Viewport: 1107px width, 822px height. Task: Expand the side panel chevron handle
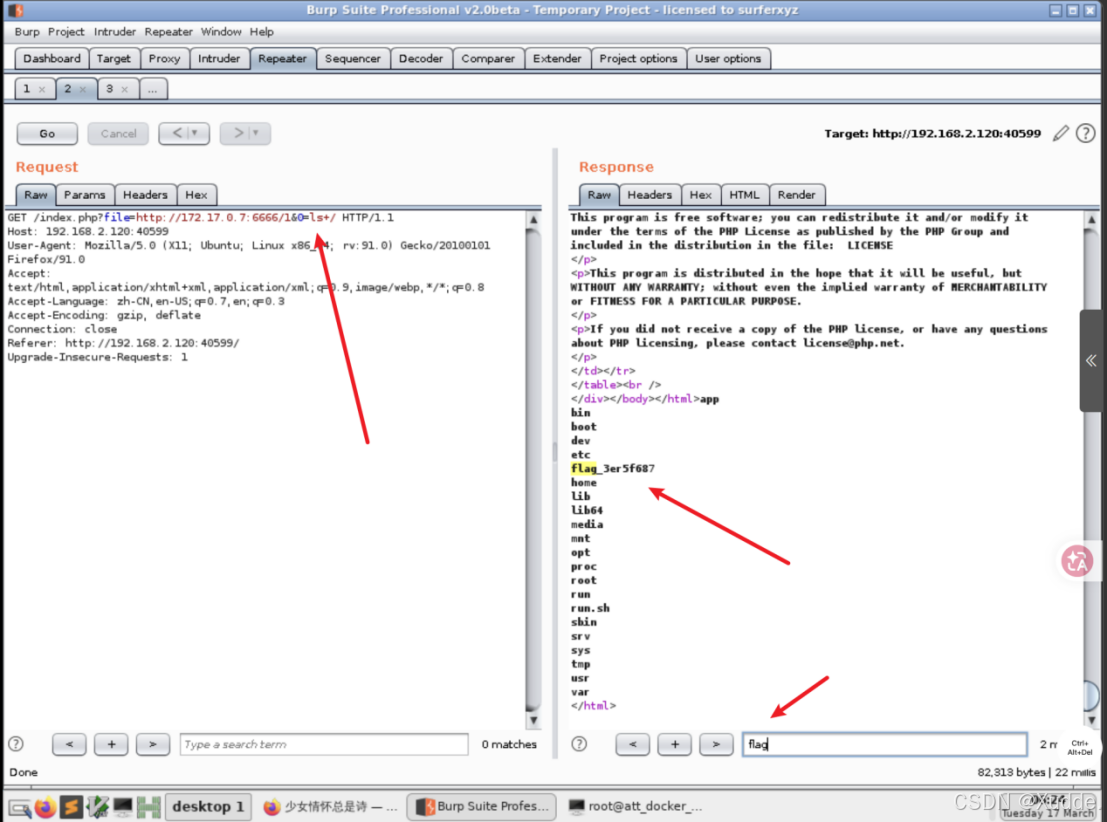tap(1091, 360)
